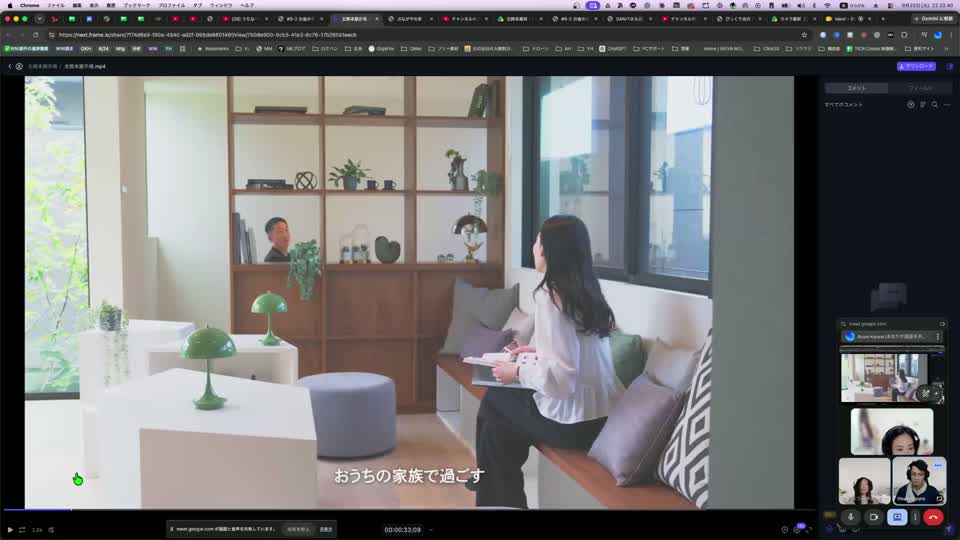Viewport: 960px width, 540px height.
Task: Toggle loop playback icon
Action: (x=22, y=530)
